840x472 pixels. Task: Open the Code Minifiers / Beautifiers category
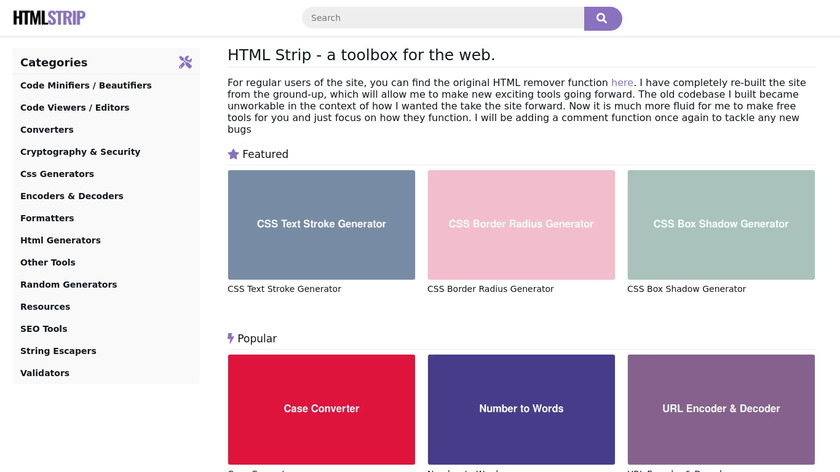(x=86, y=85)
